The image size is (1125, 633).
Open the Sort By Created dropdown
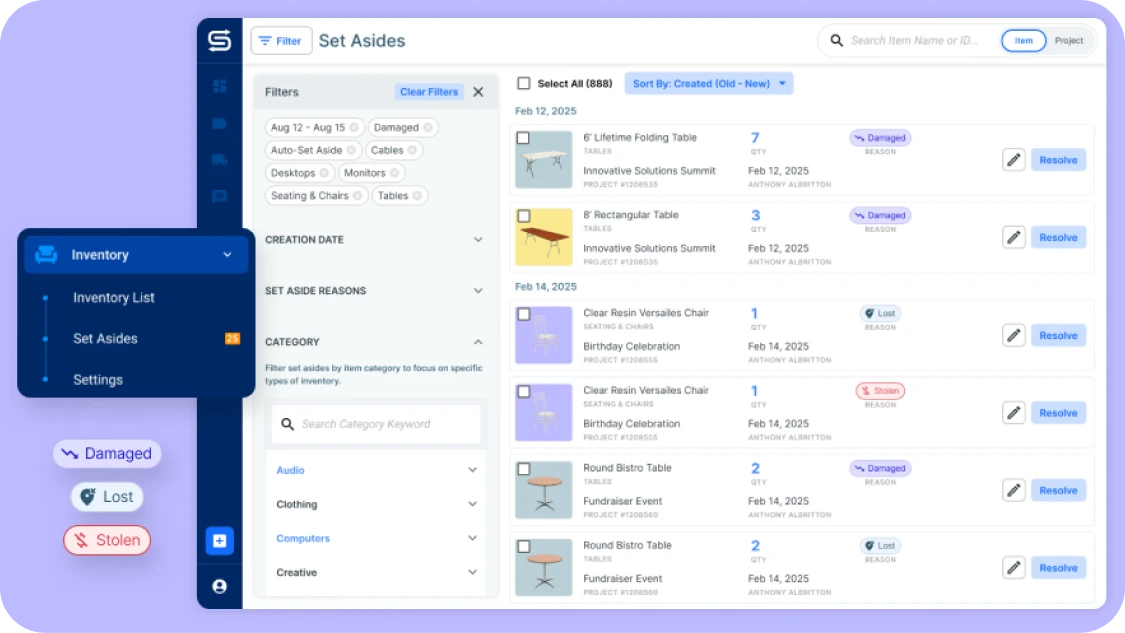[708, 84]
